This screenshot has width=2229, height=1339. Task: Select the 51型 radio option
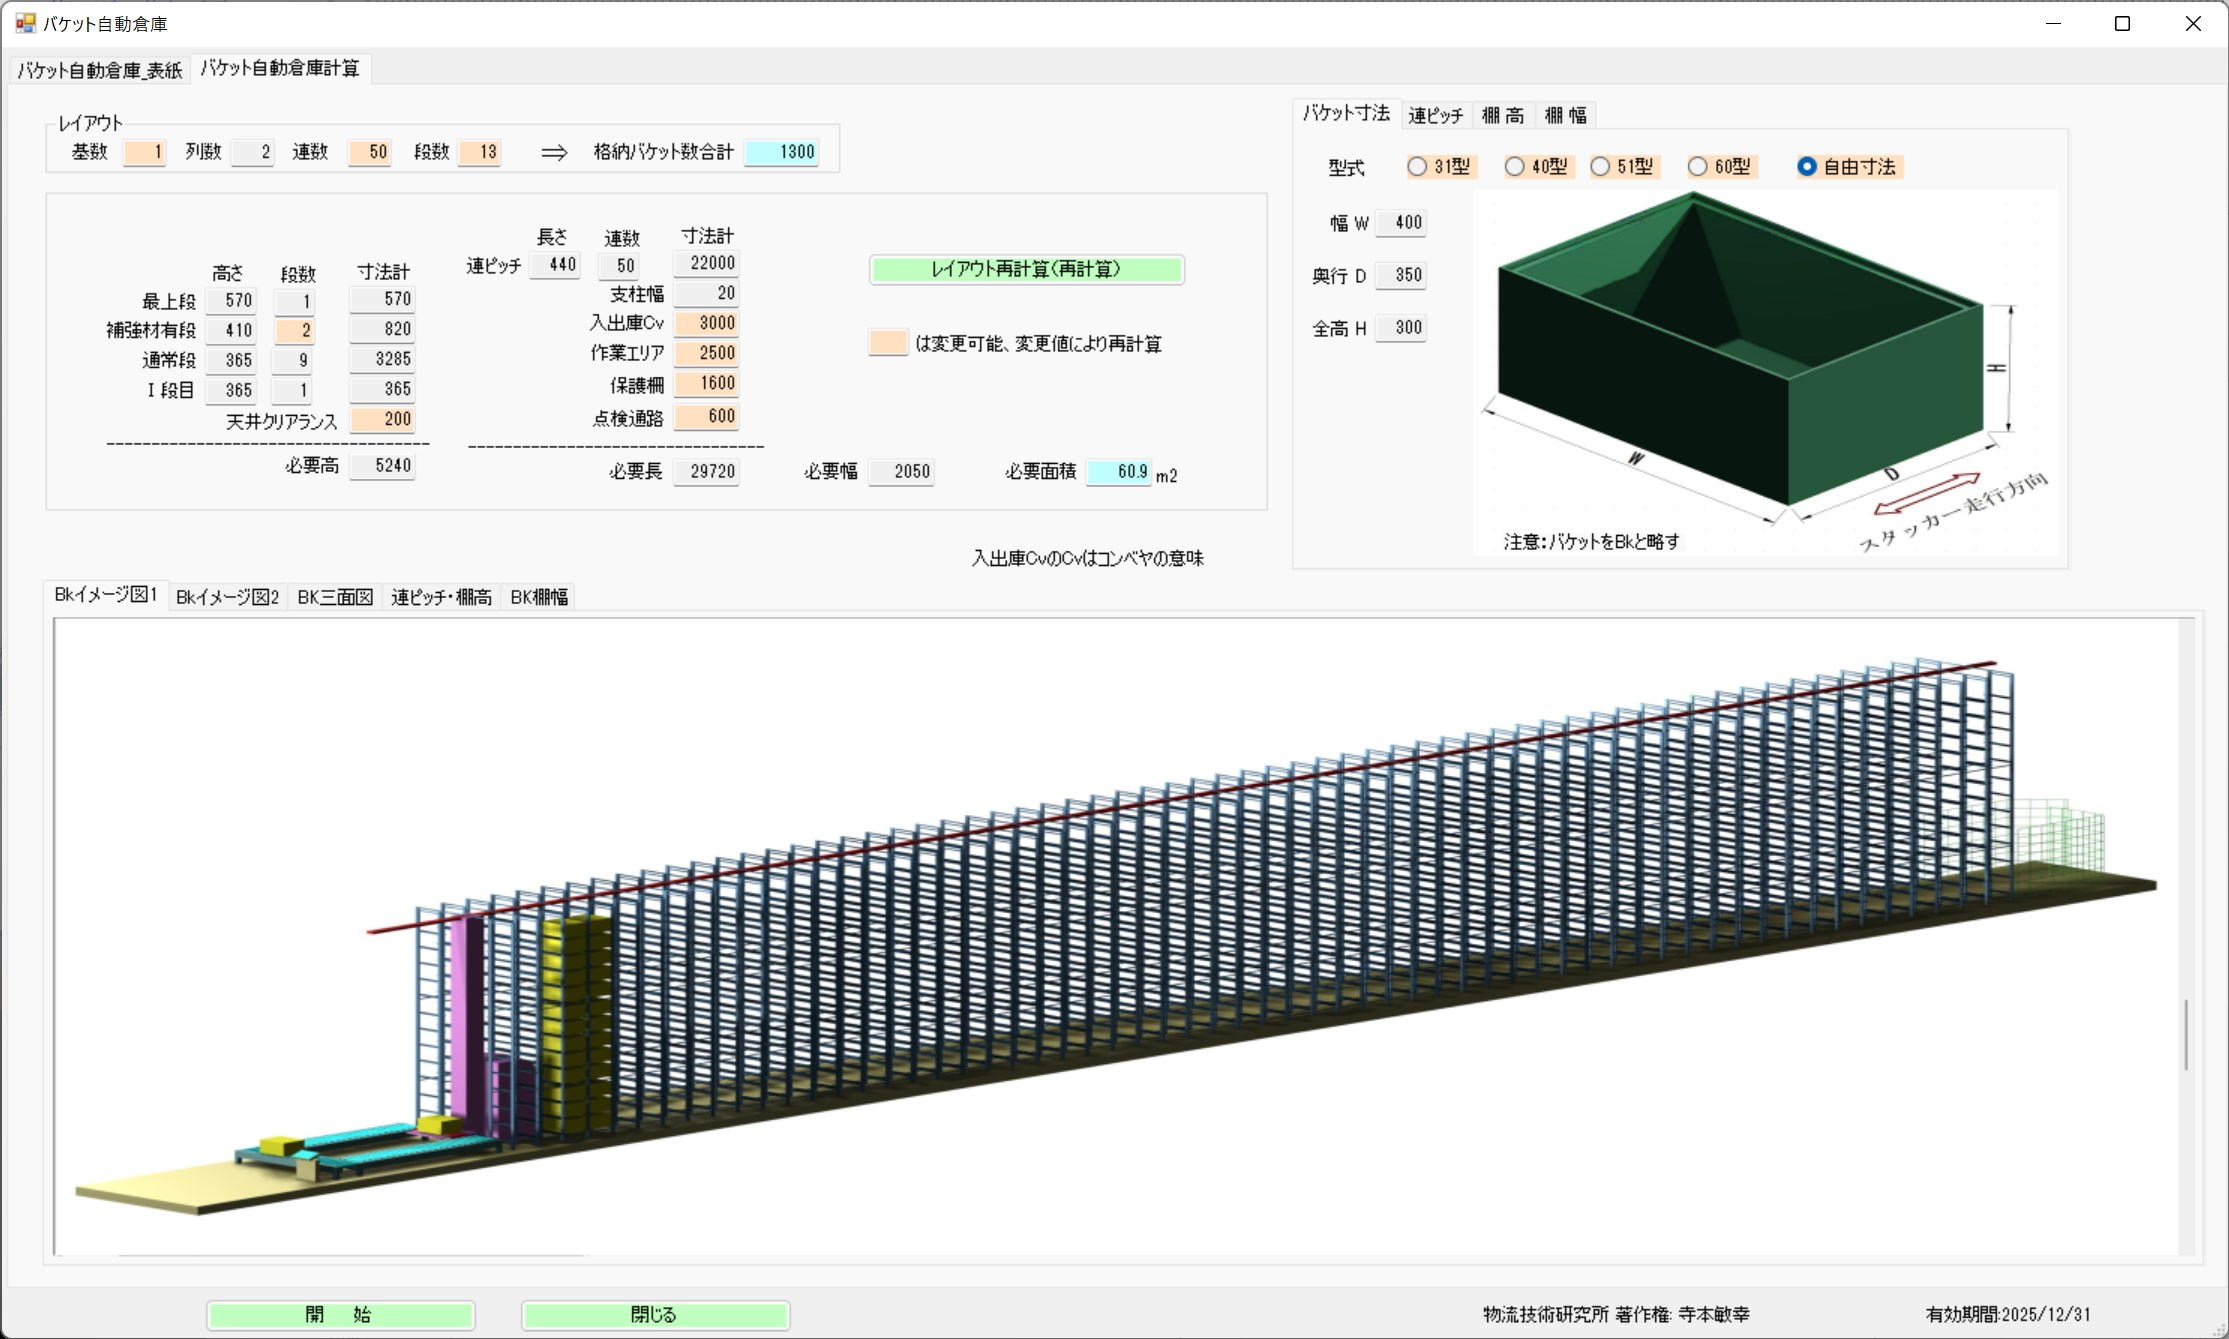(x=1601, y=167)
